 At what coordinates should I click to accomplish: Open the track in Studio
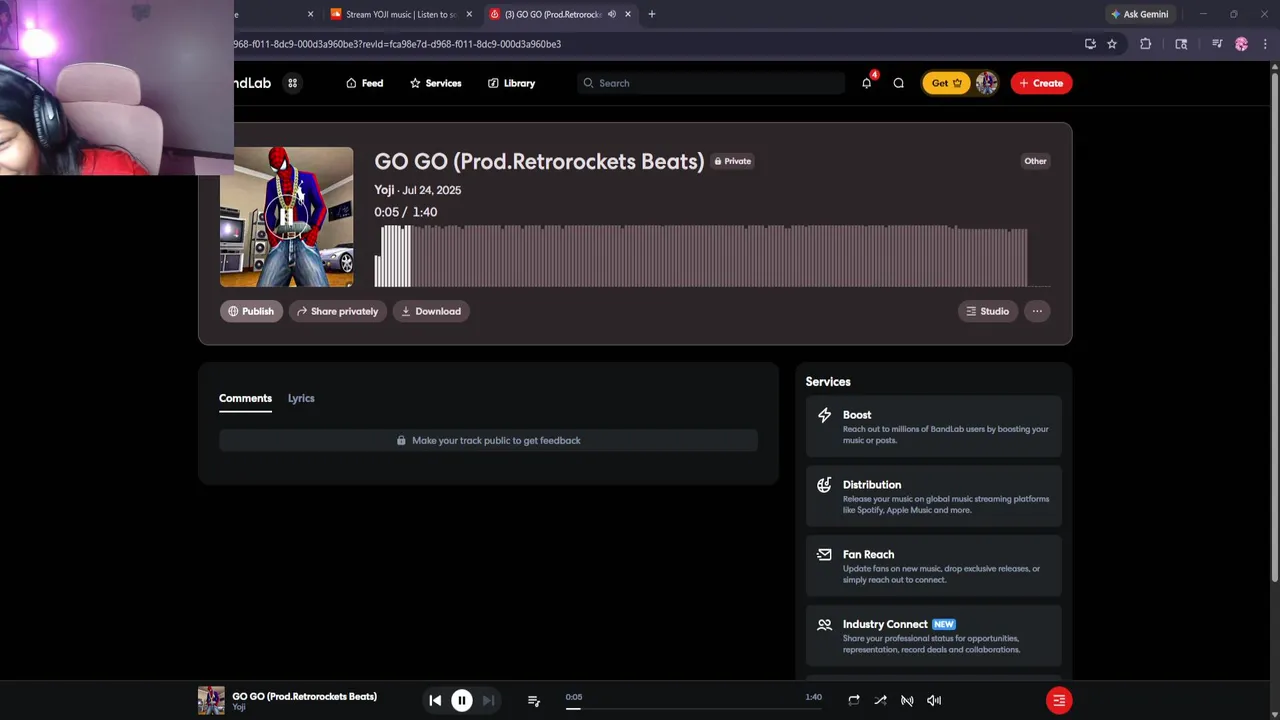988,311
